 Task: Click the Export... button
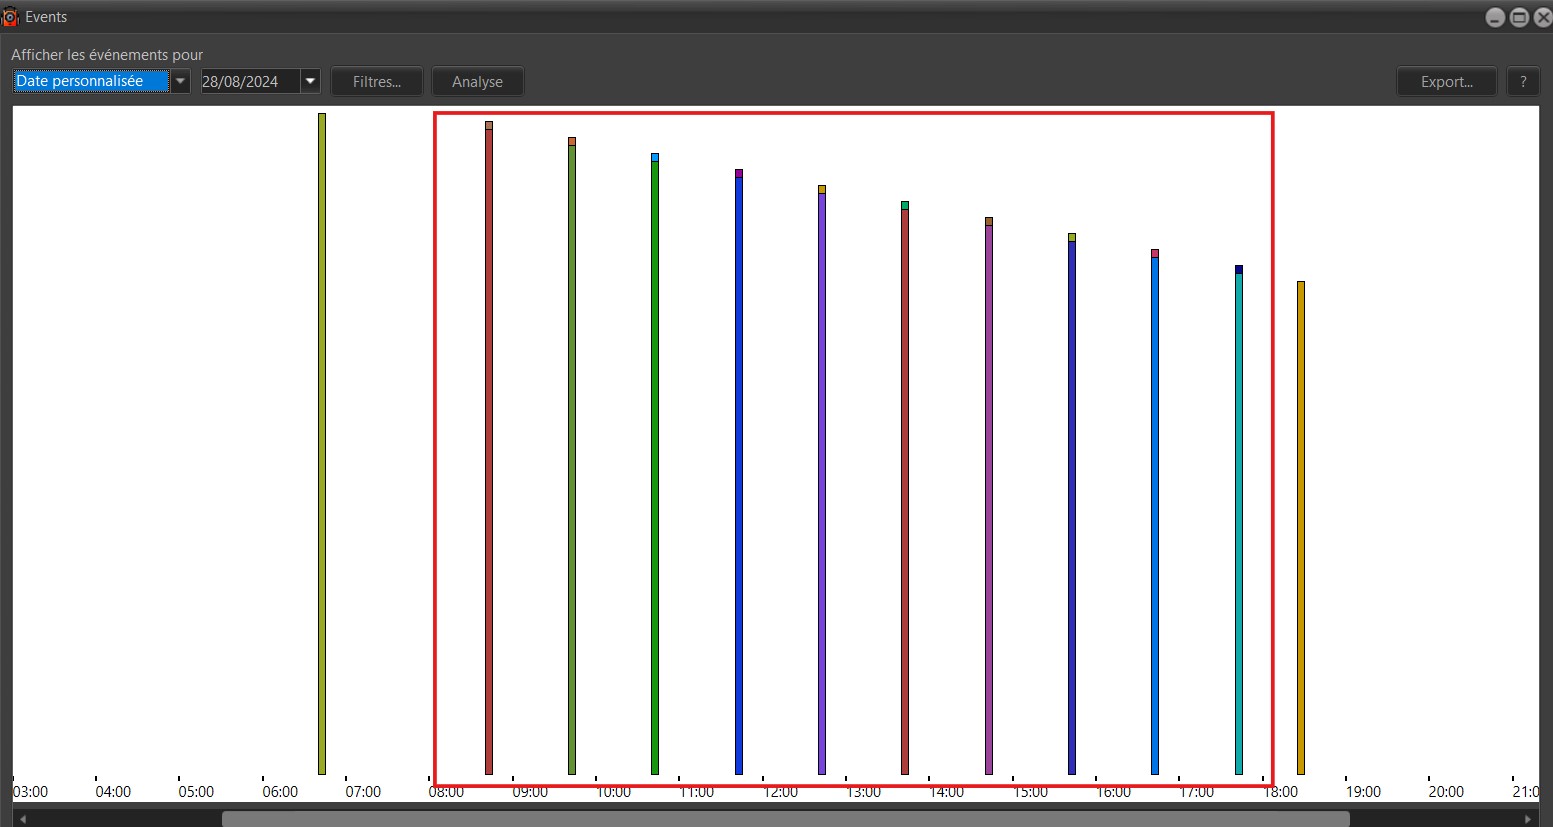pos(1446,82)
